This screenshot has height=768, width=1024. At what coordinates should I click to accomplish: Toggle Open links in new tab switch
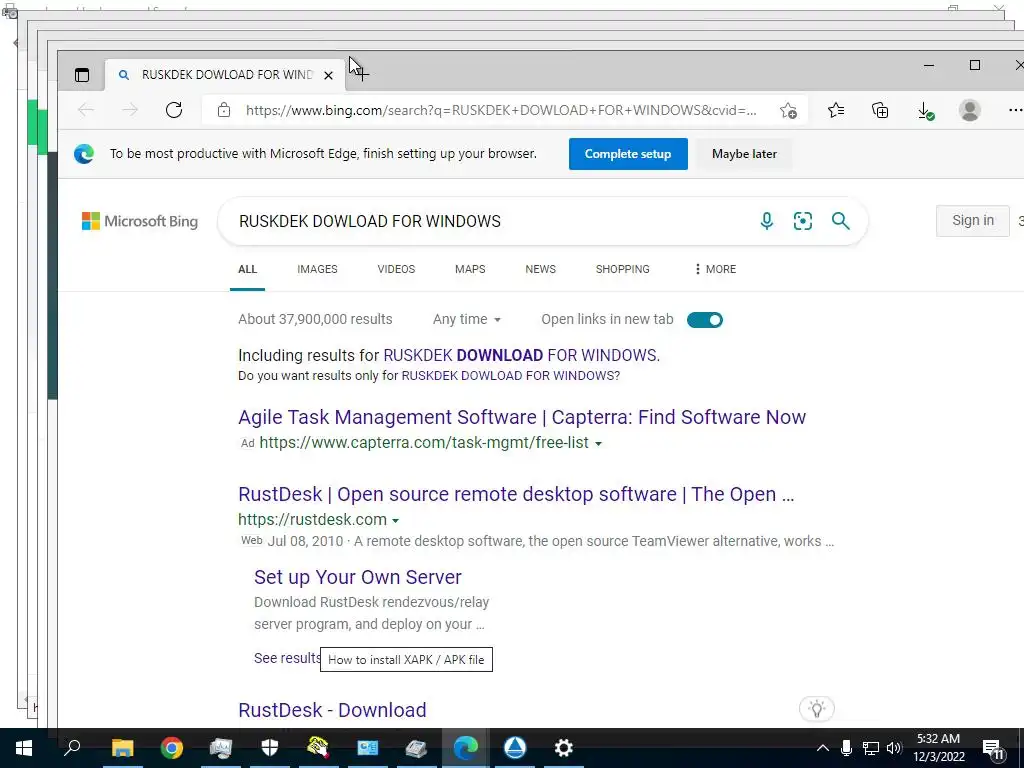coord(705,320)
